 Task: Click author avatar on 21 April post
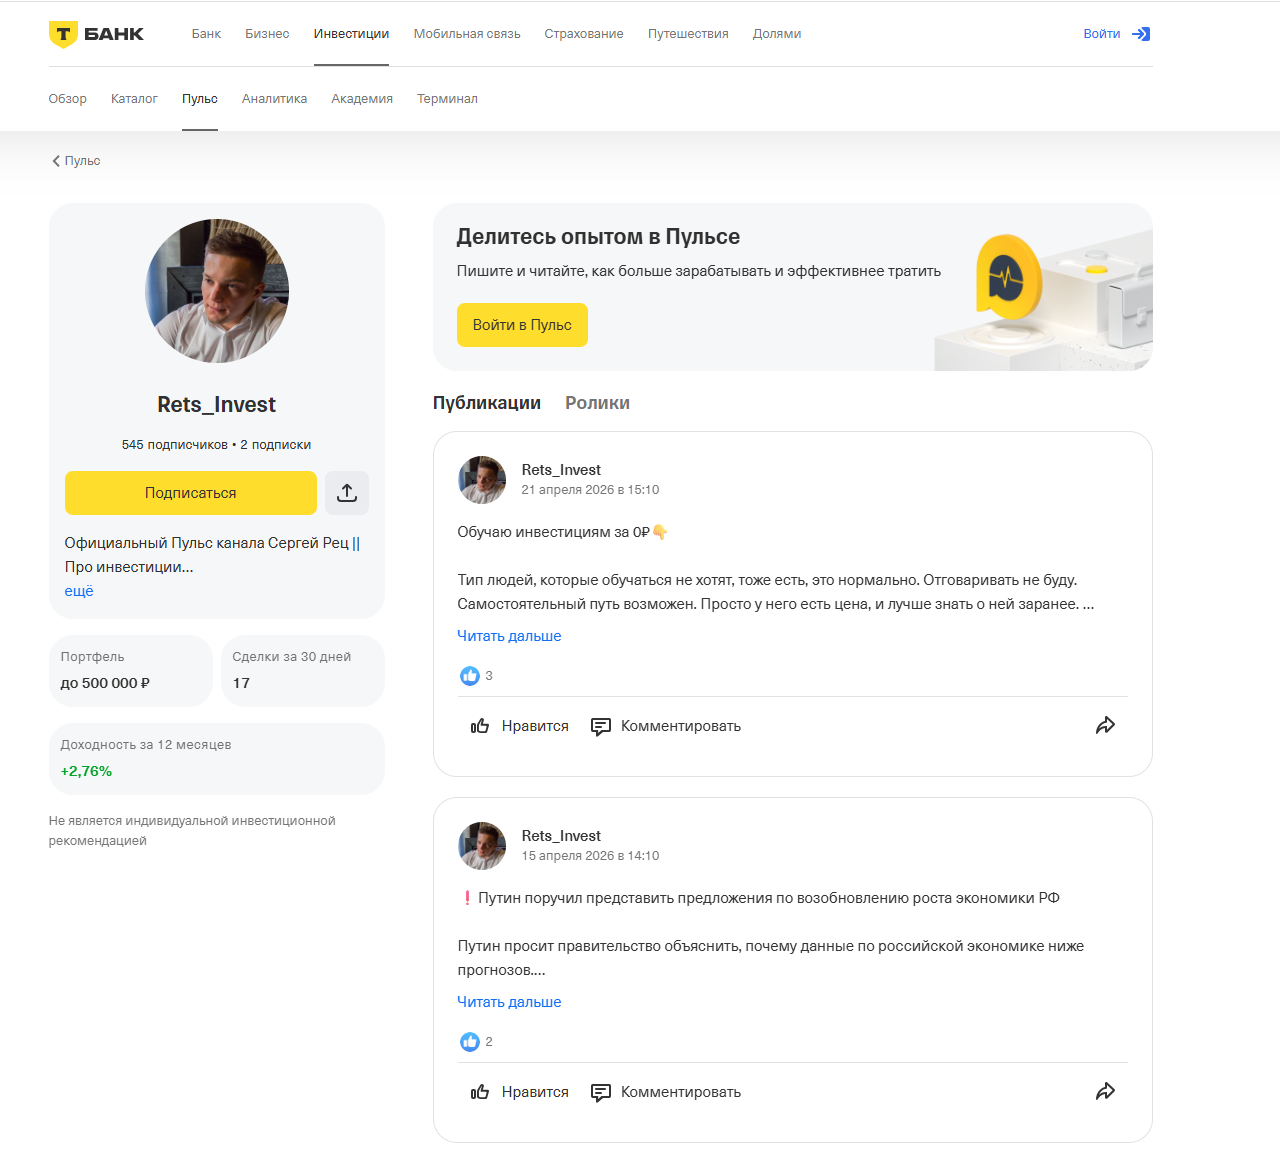point(482,480)
